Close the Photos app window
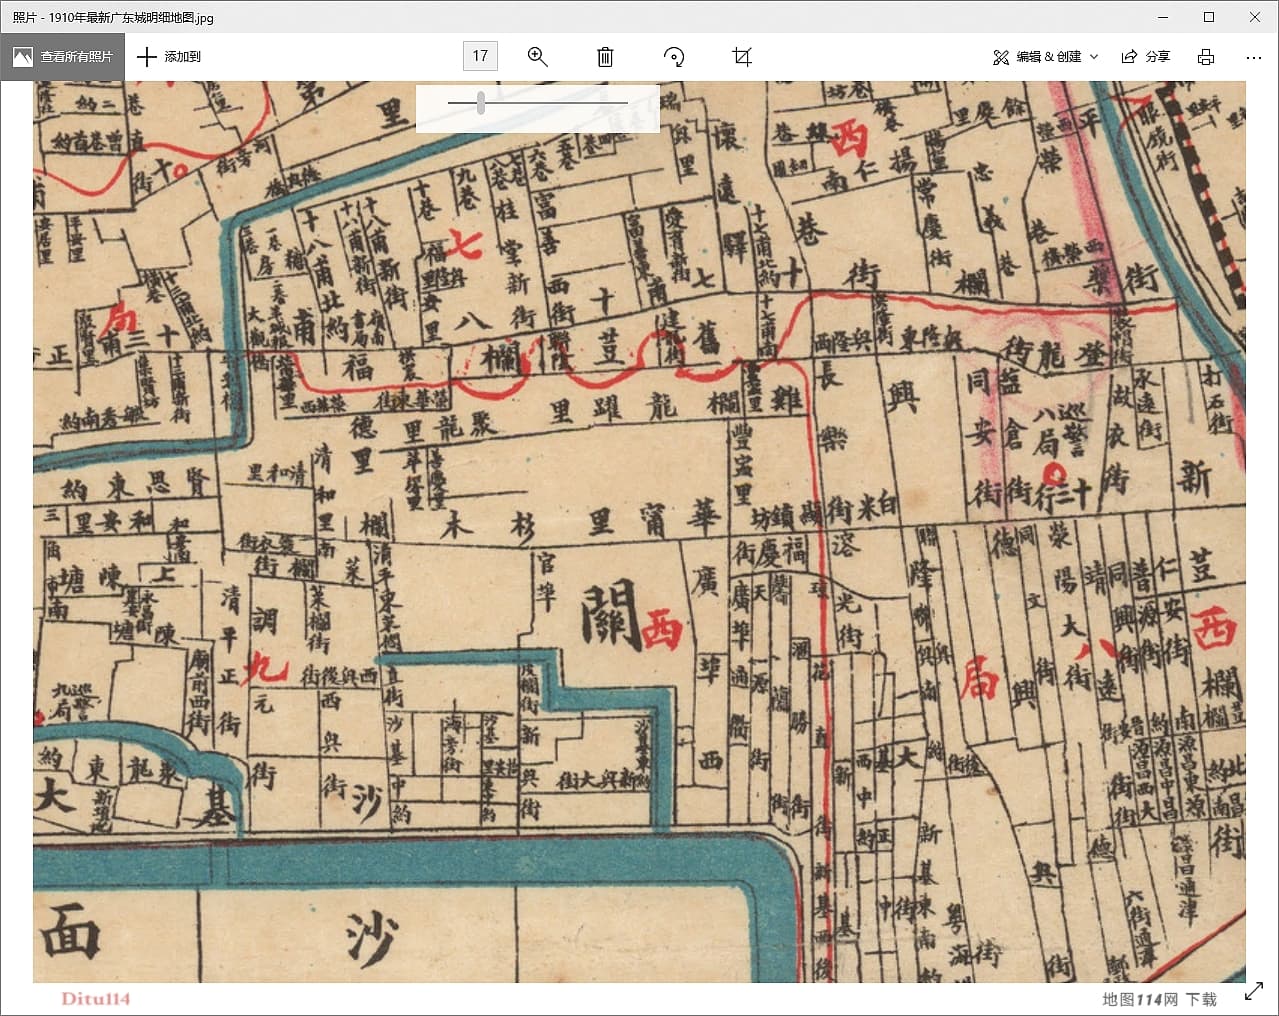The image size is (1279, 1016). (x=1254, y=17)
